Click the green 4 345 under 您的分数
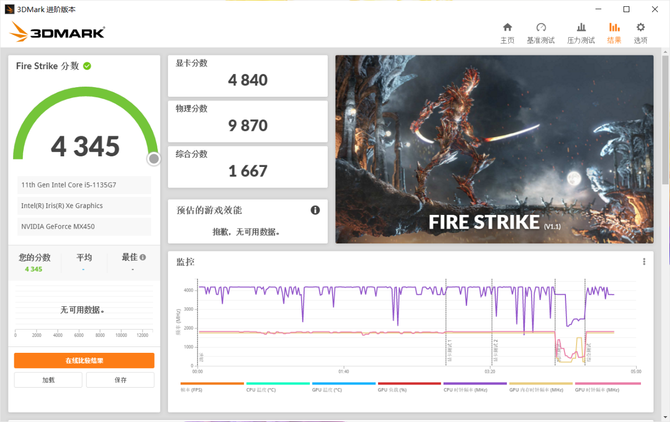 point(33,269)
